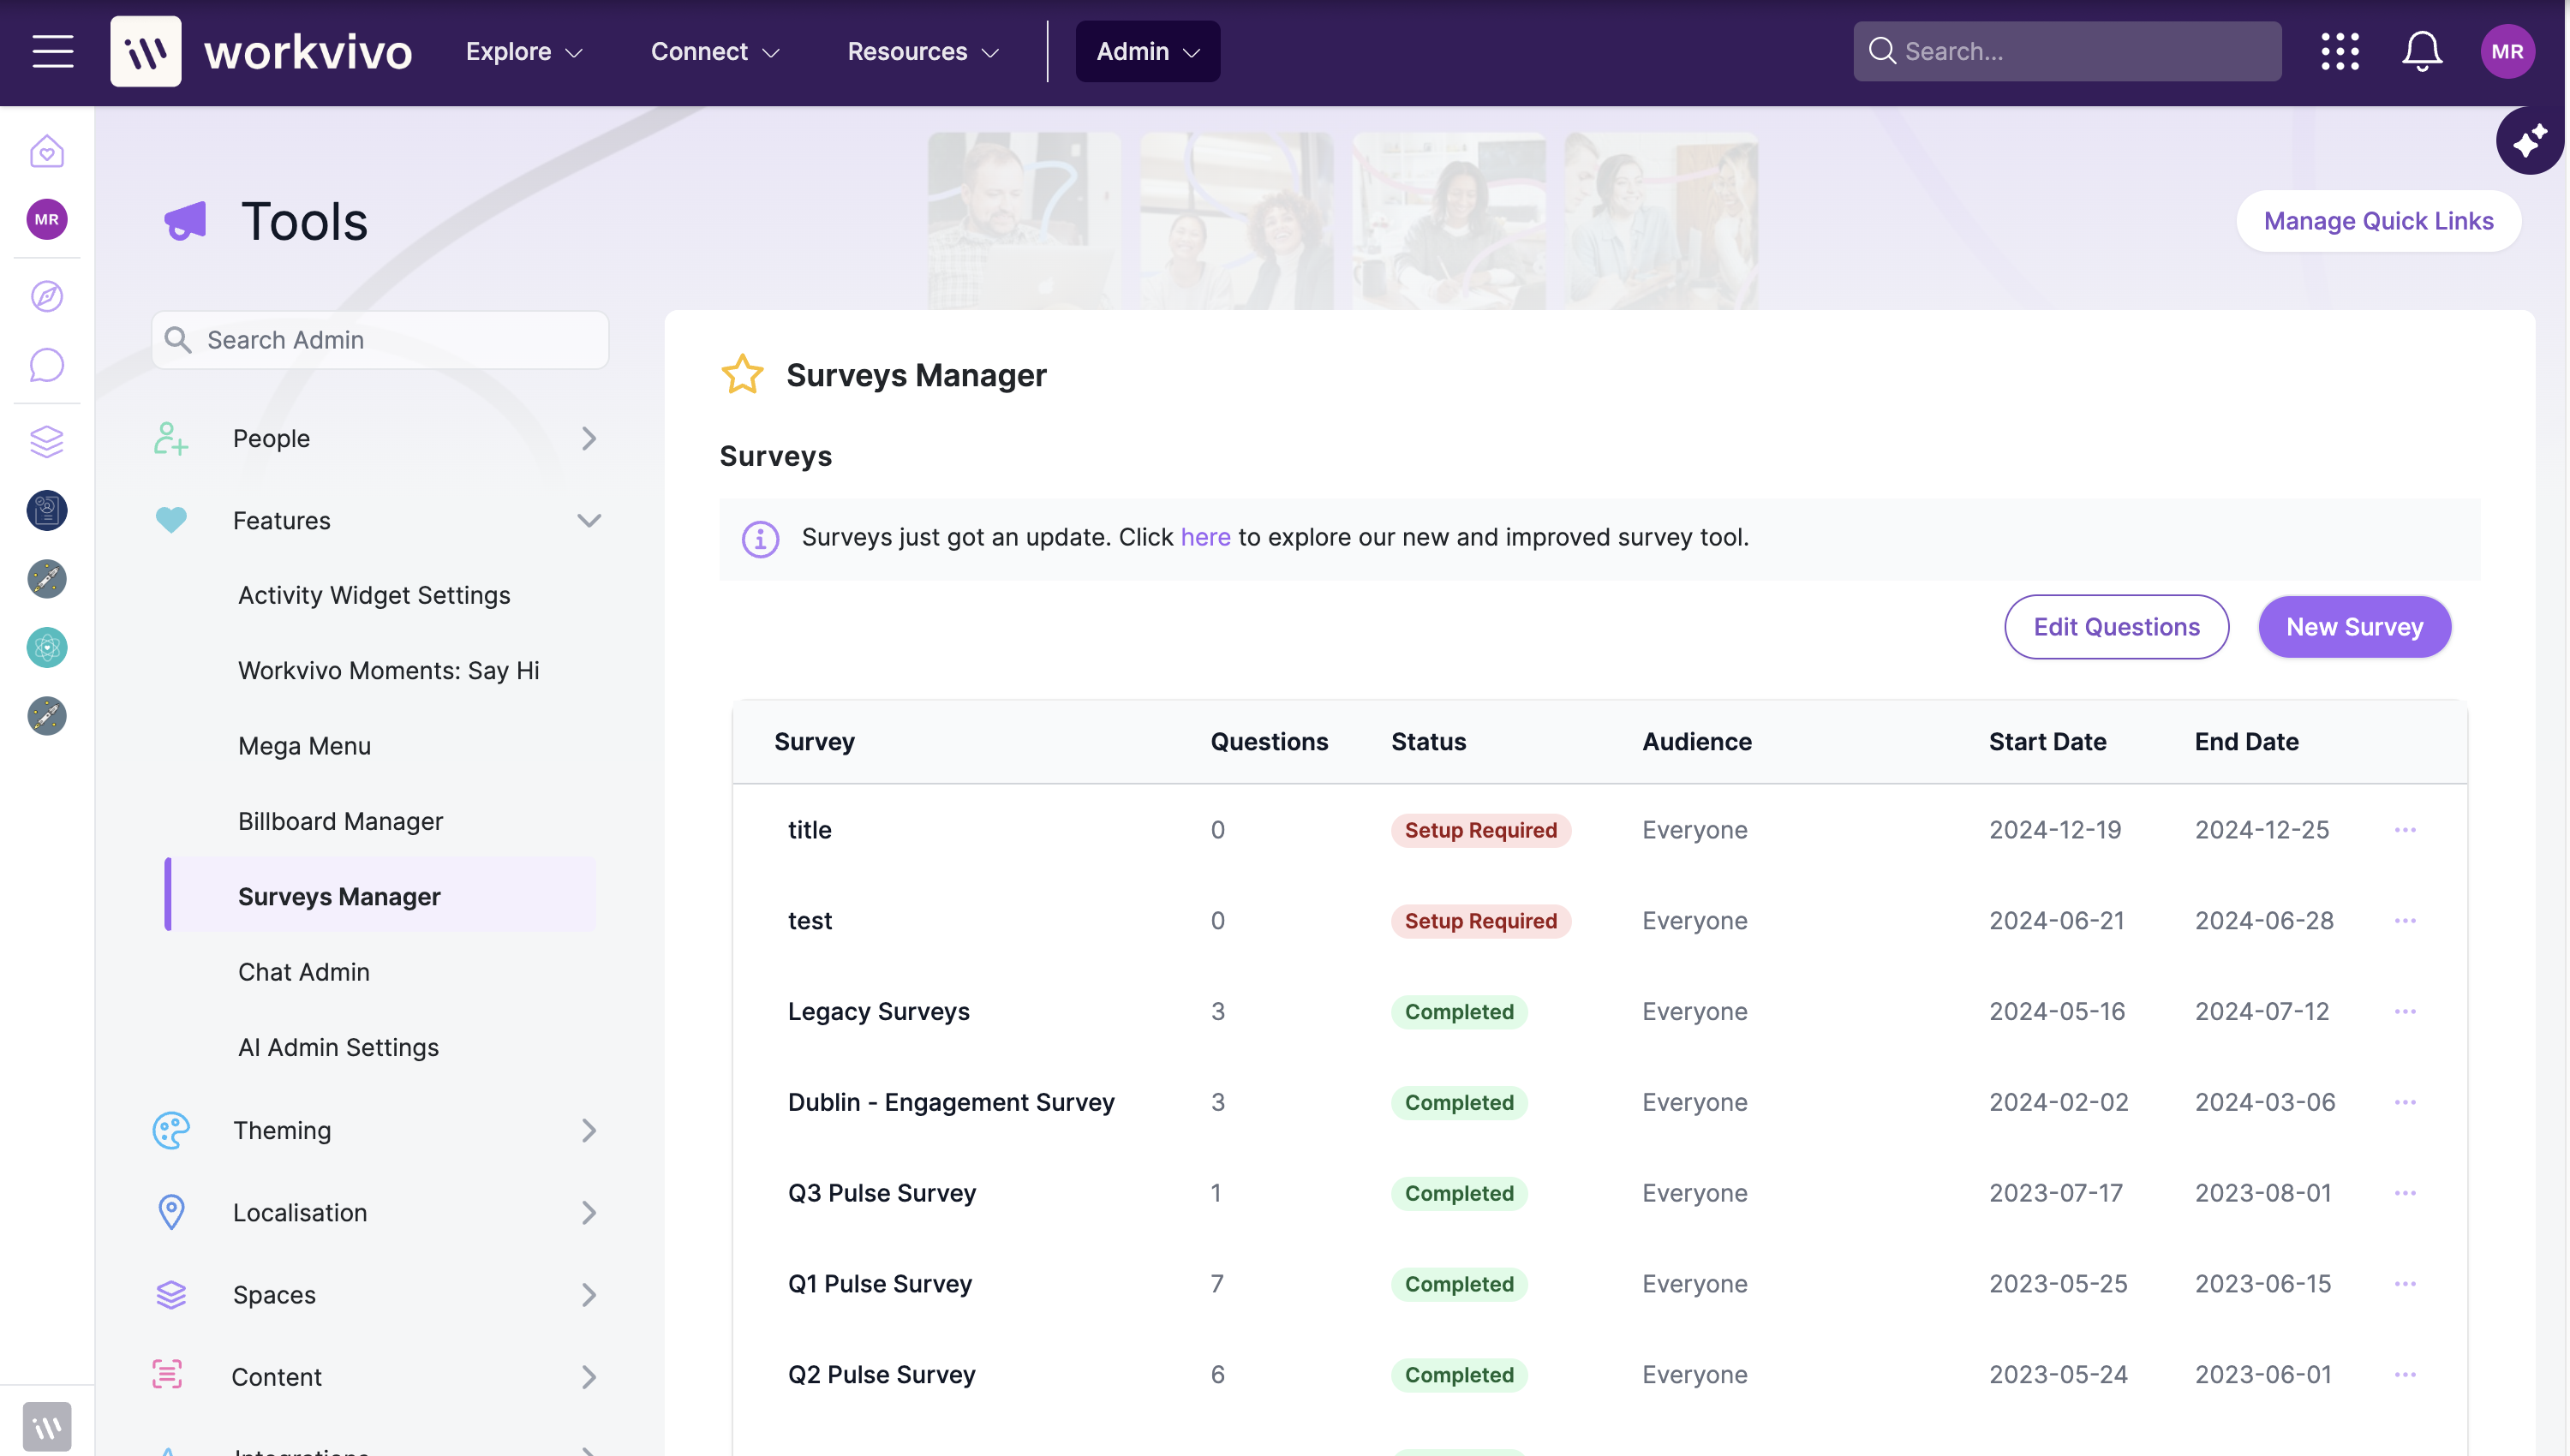Click Setup Required badge for title survey
The image size is (2570, 1456).
click(1480, 830)
